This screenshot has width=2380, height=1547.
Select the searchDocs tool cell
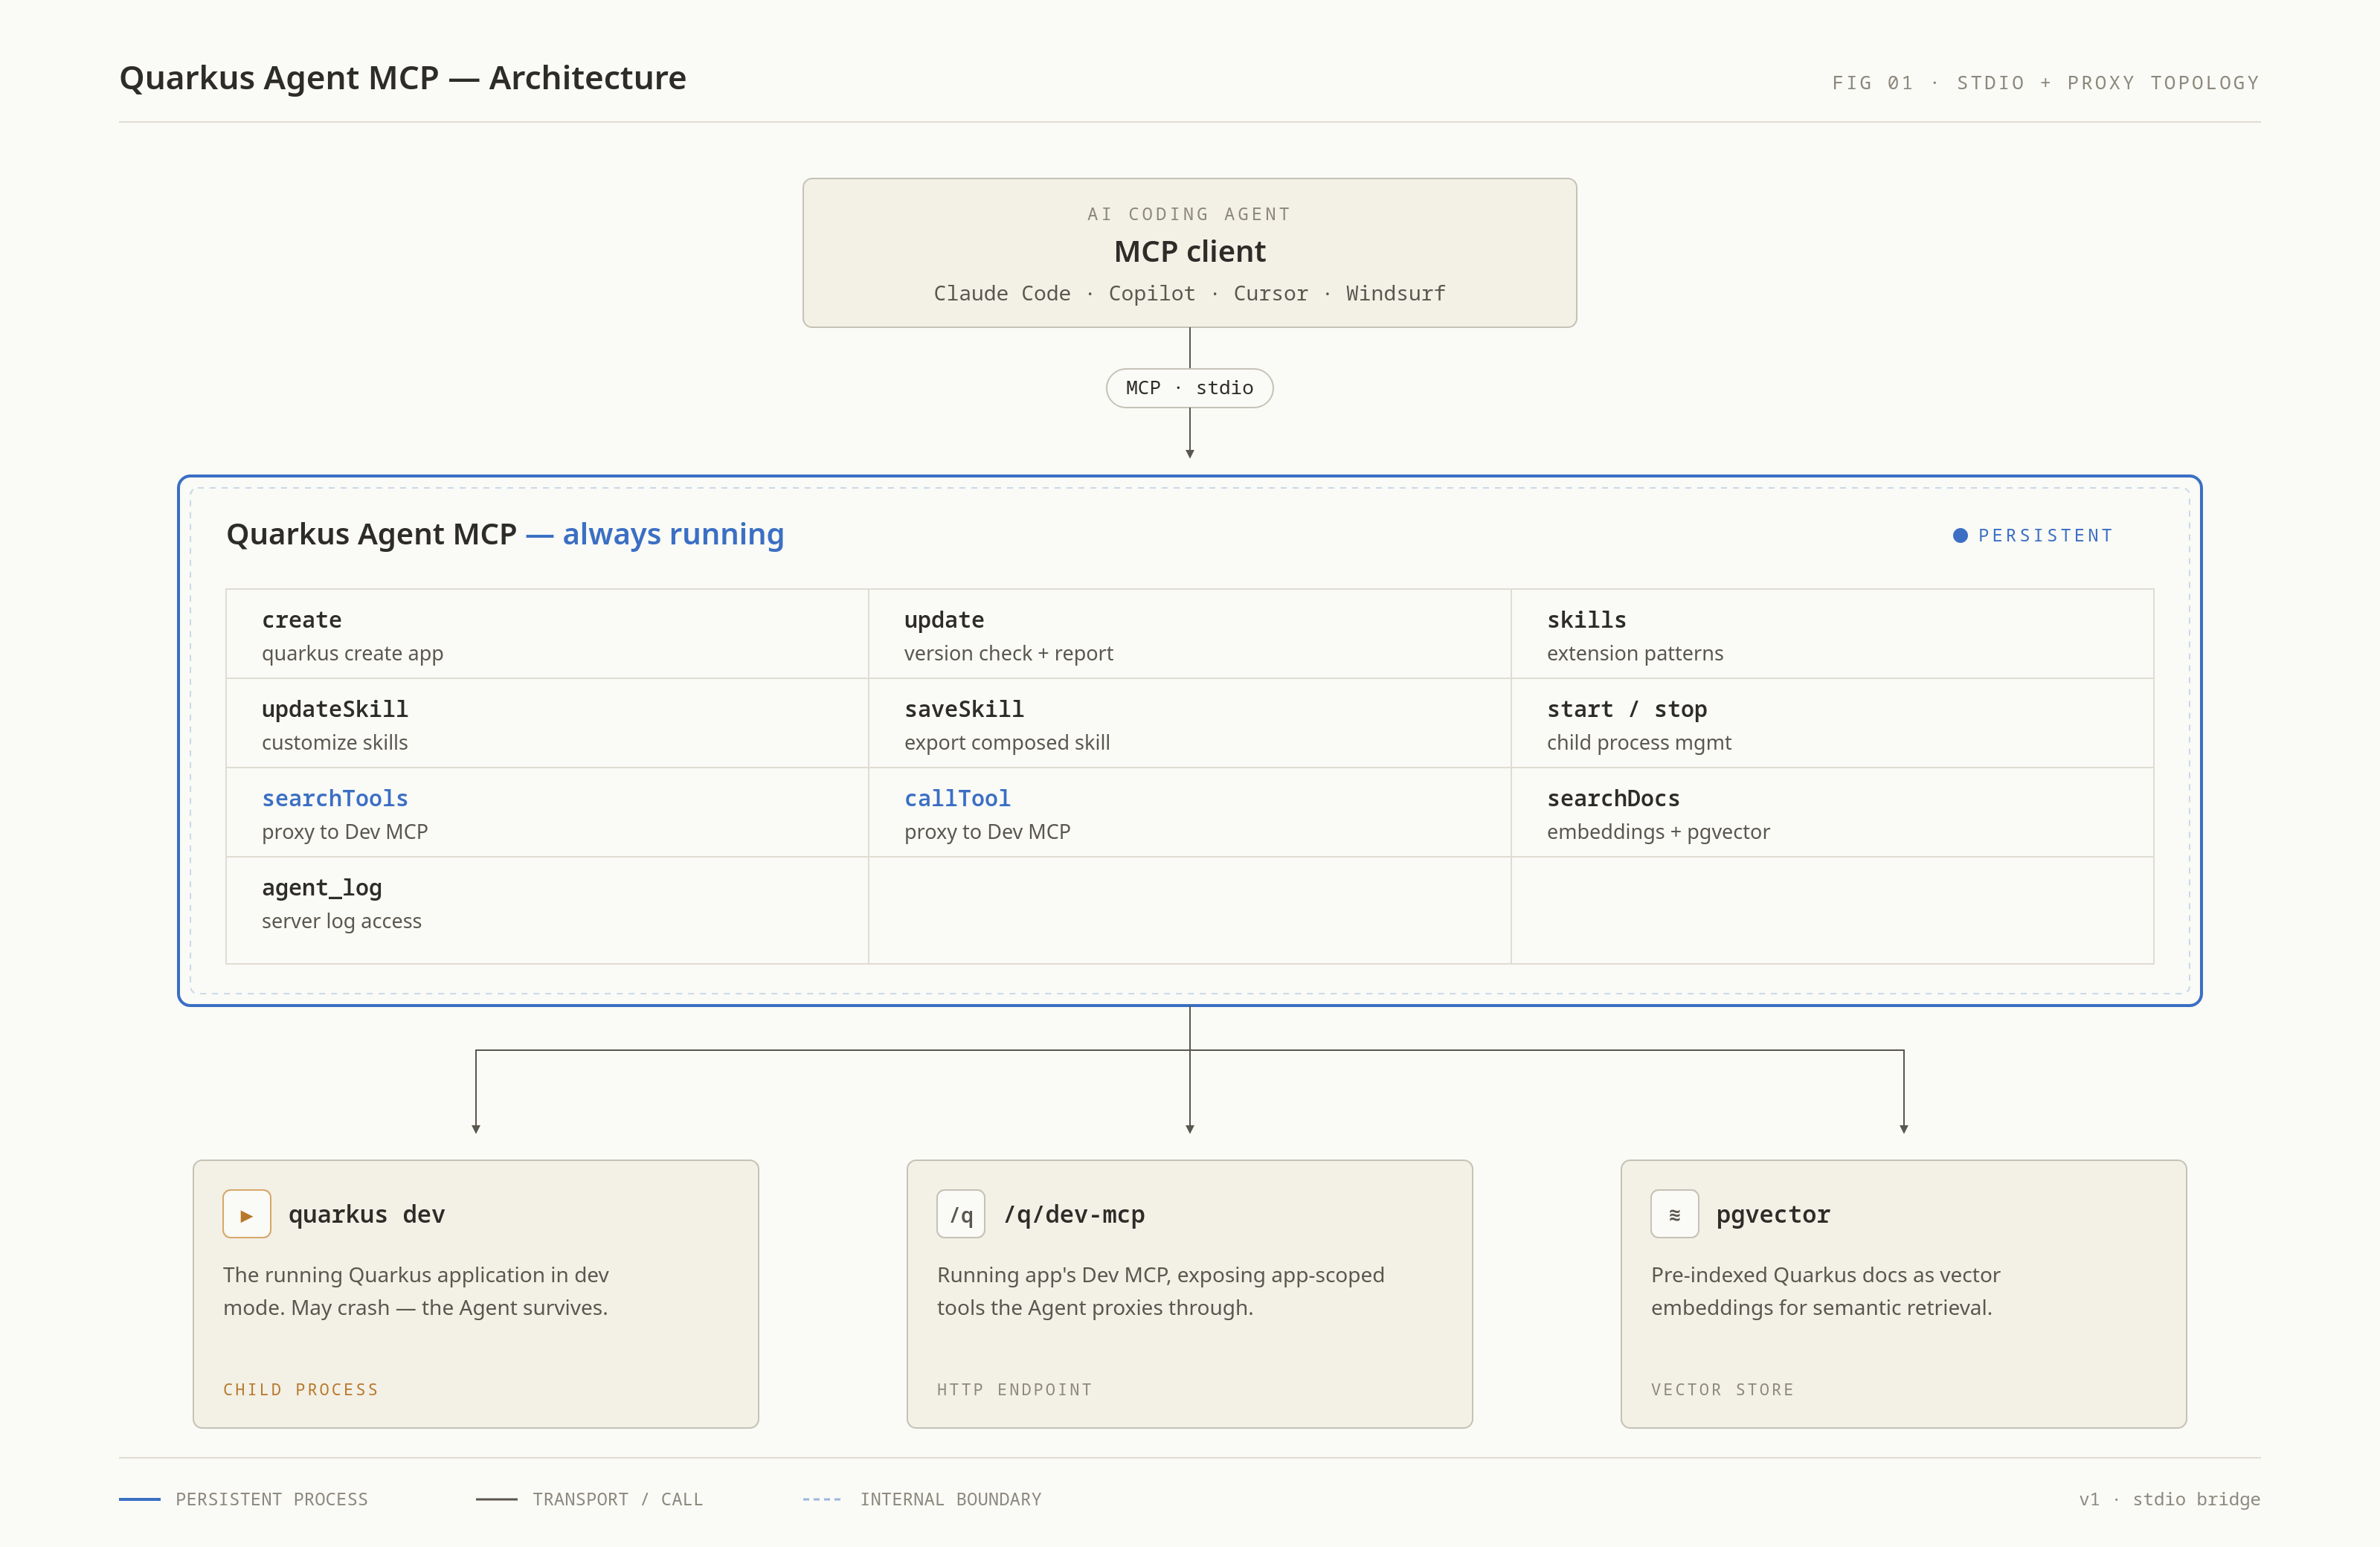pyautogui.click(x=1832, y=812)
